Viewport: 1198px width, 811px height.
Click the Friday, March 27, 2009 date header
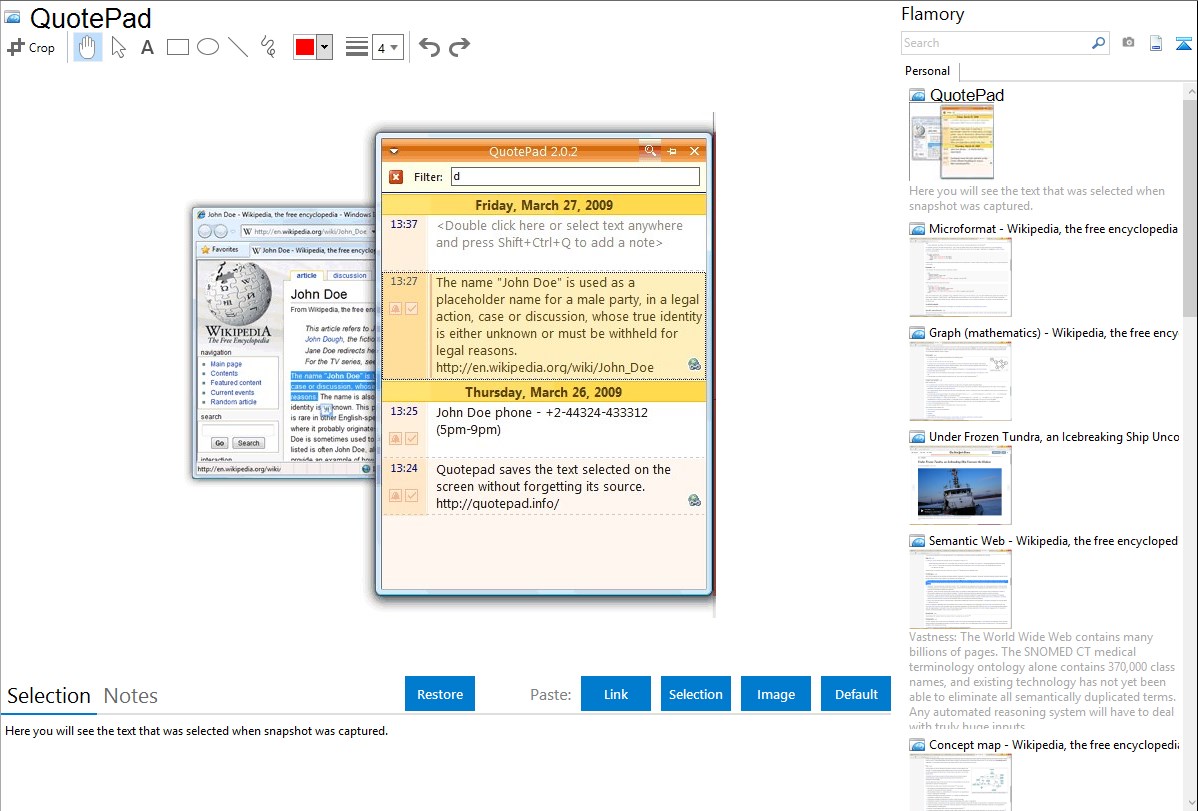(544, 205)
